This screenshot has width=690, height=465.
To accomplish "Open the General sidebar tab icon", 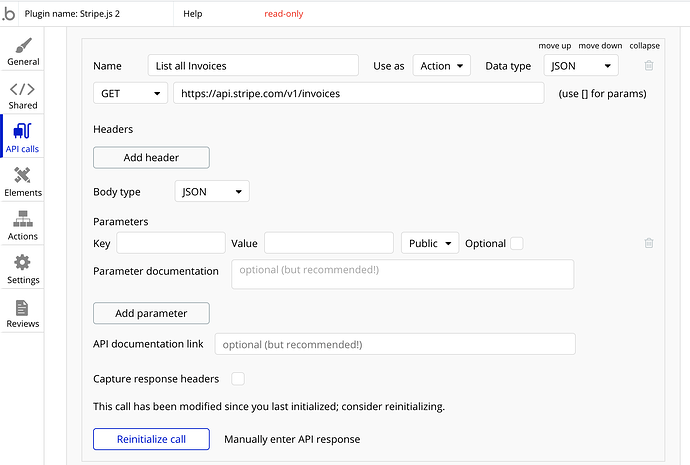I will pyautogui.click(x=23, y=46).
